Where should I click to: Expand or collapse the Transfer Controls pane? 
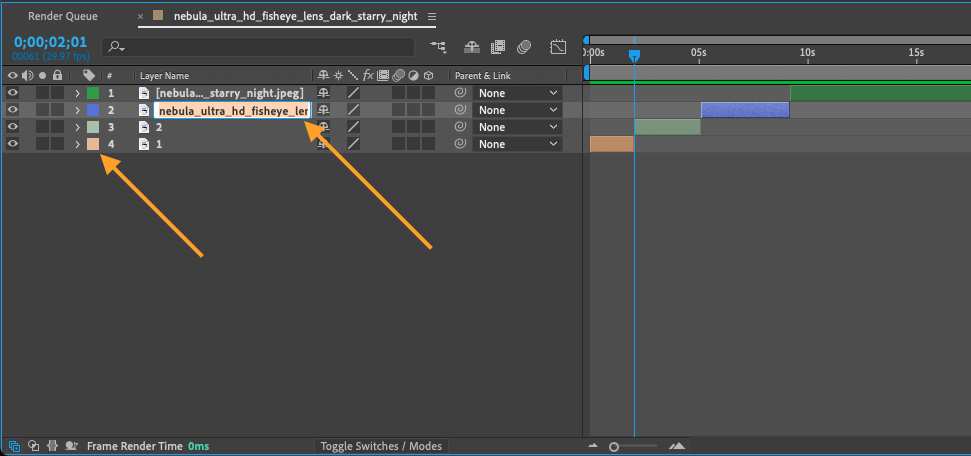pos(34,445)
